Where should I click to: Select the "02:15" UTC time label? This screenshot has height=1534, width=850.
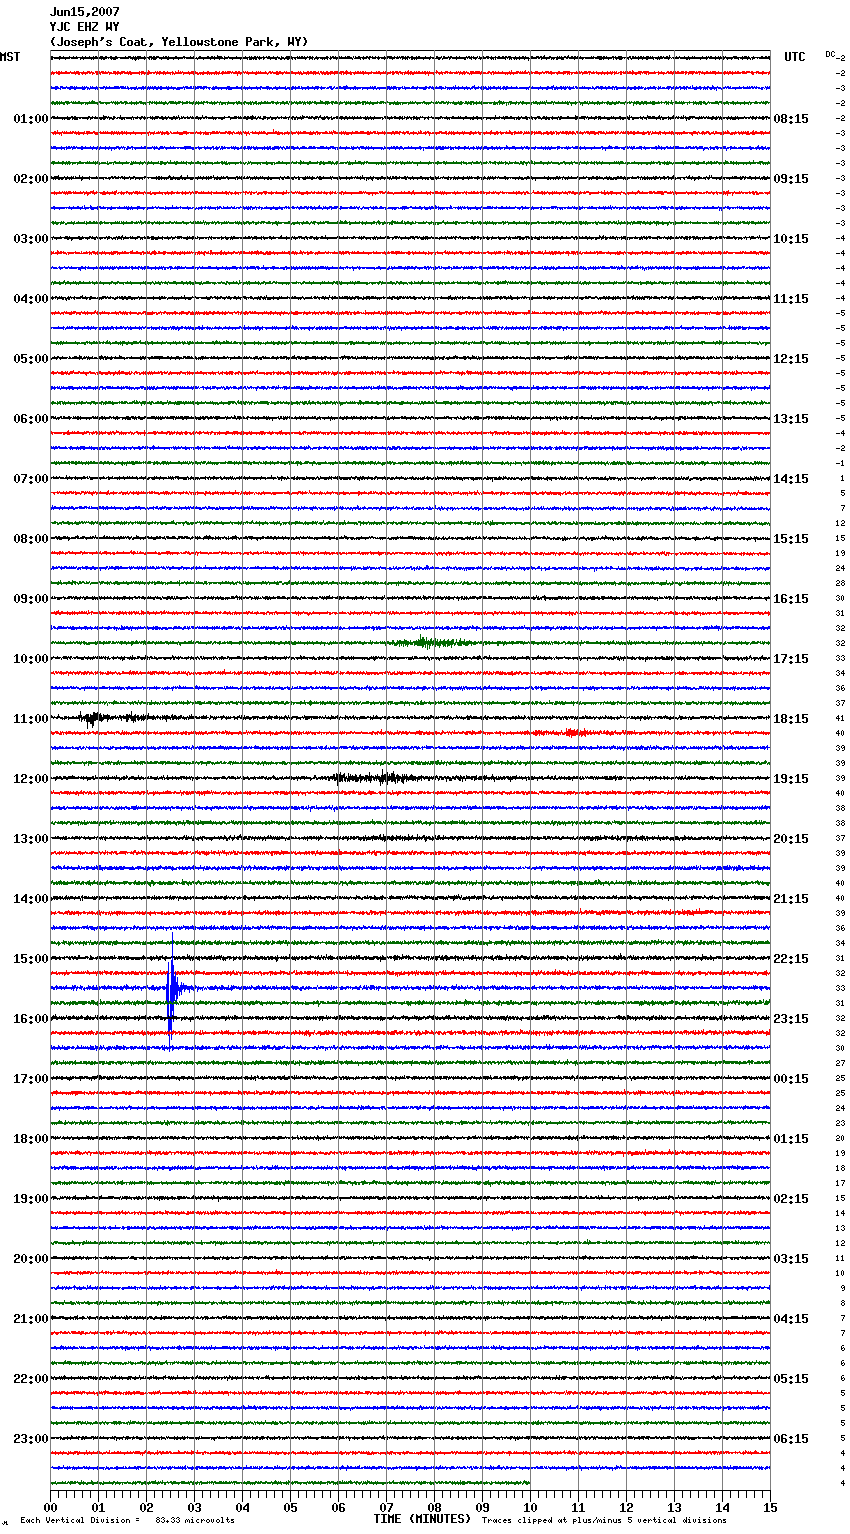(791, 1199)
